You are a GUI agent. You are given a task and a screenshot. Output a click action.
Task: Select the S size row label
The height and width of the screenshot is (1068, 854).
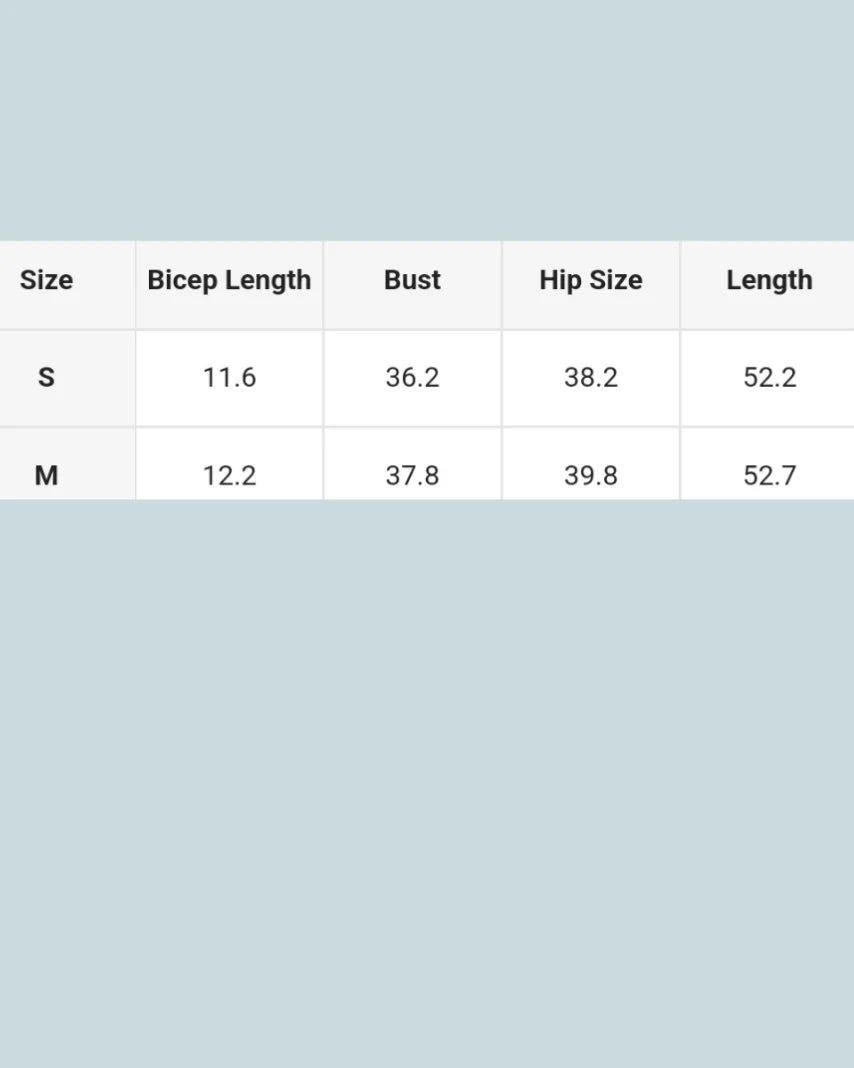pyautogui.click(x=46, y=377)
